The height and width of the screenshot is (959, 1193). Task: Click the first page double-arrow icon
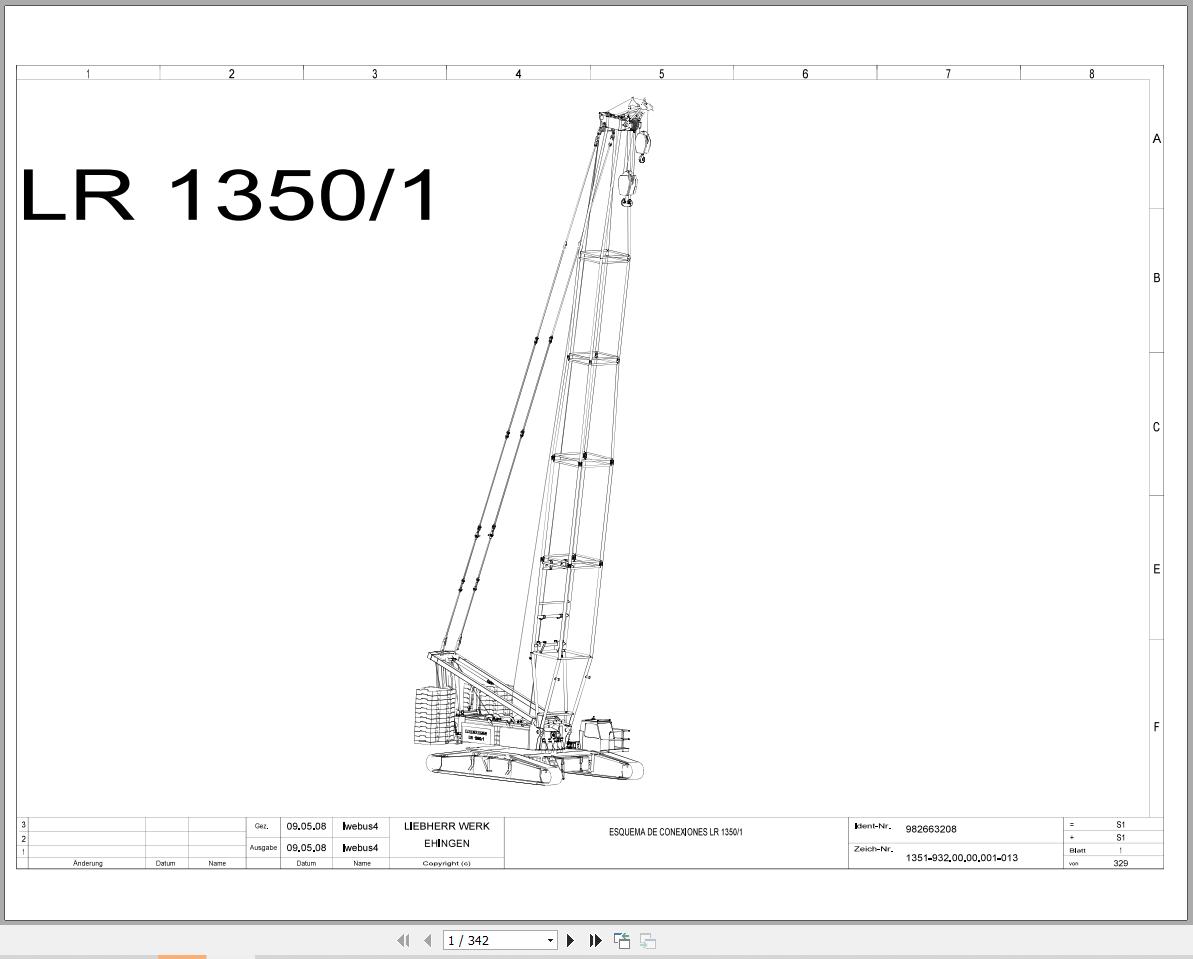click(x=403, y=940)
